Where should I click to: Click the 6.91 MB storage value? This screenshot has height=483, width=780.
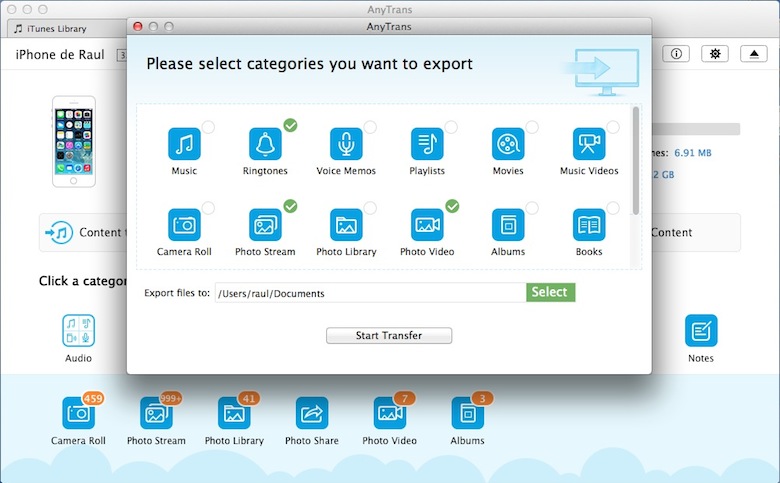point(693,153)
